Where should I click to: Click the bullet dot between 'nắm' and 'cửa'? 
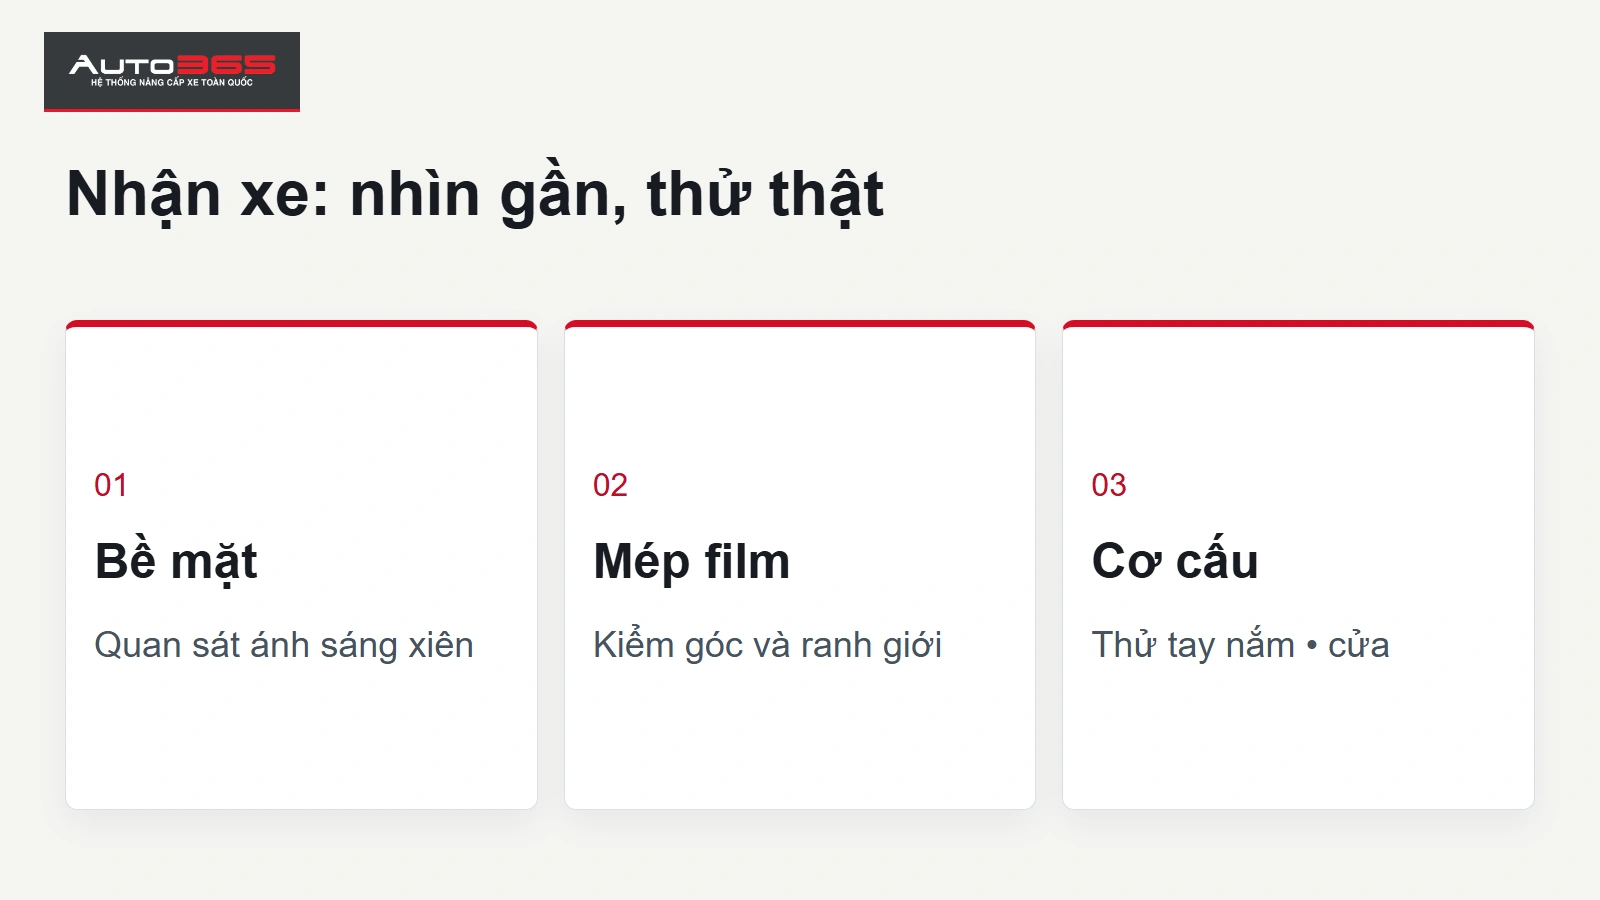pos(1312,646)
